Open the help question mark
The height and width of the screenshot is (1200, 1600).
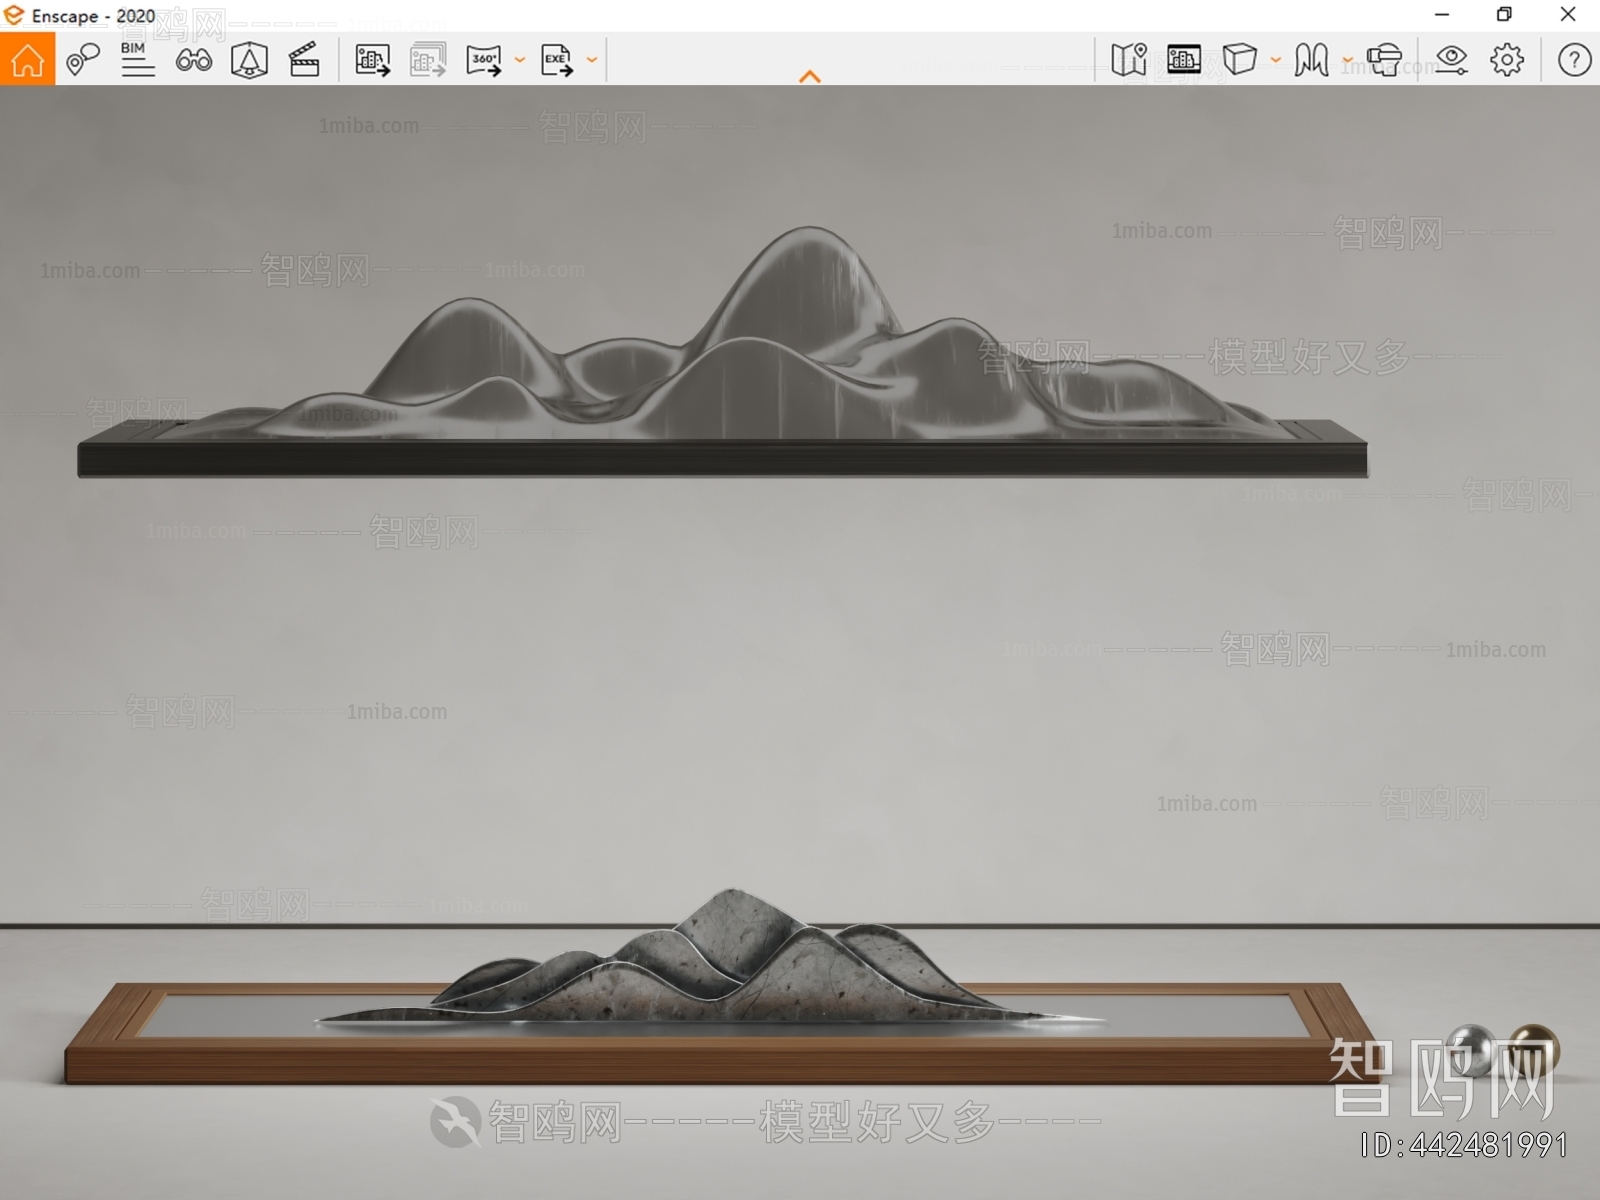point(1574,60)
